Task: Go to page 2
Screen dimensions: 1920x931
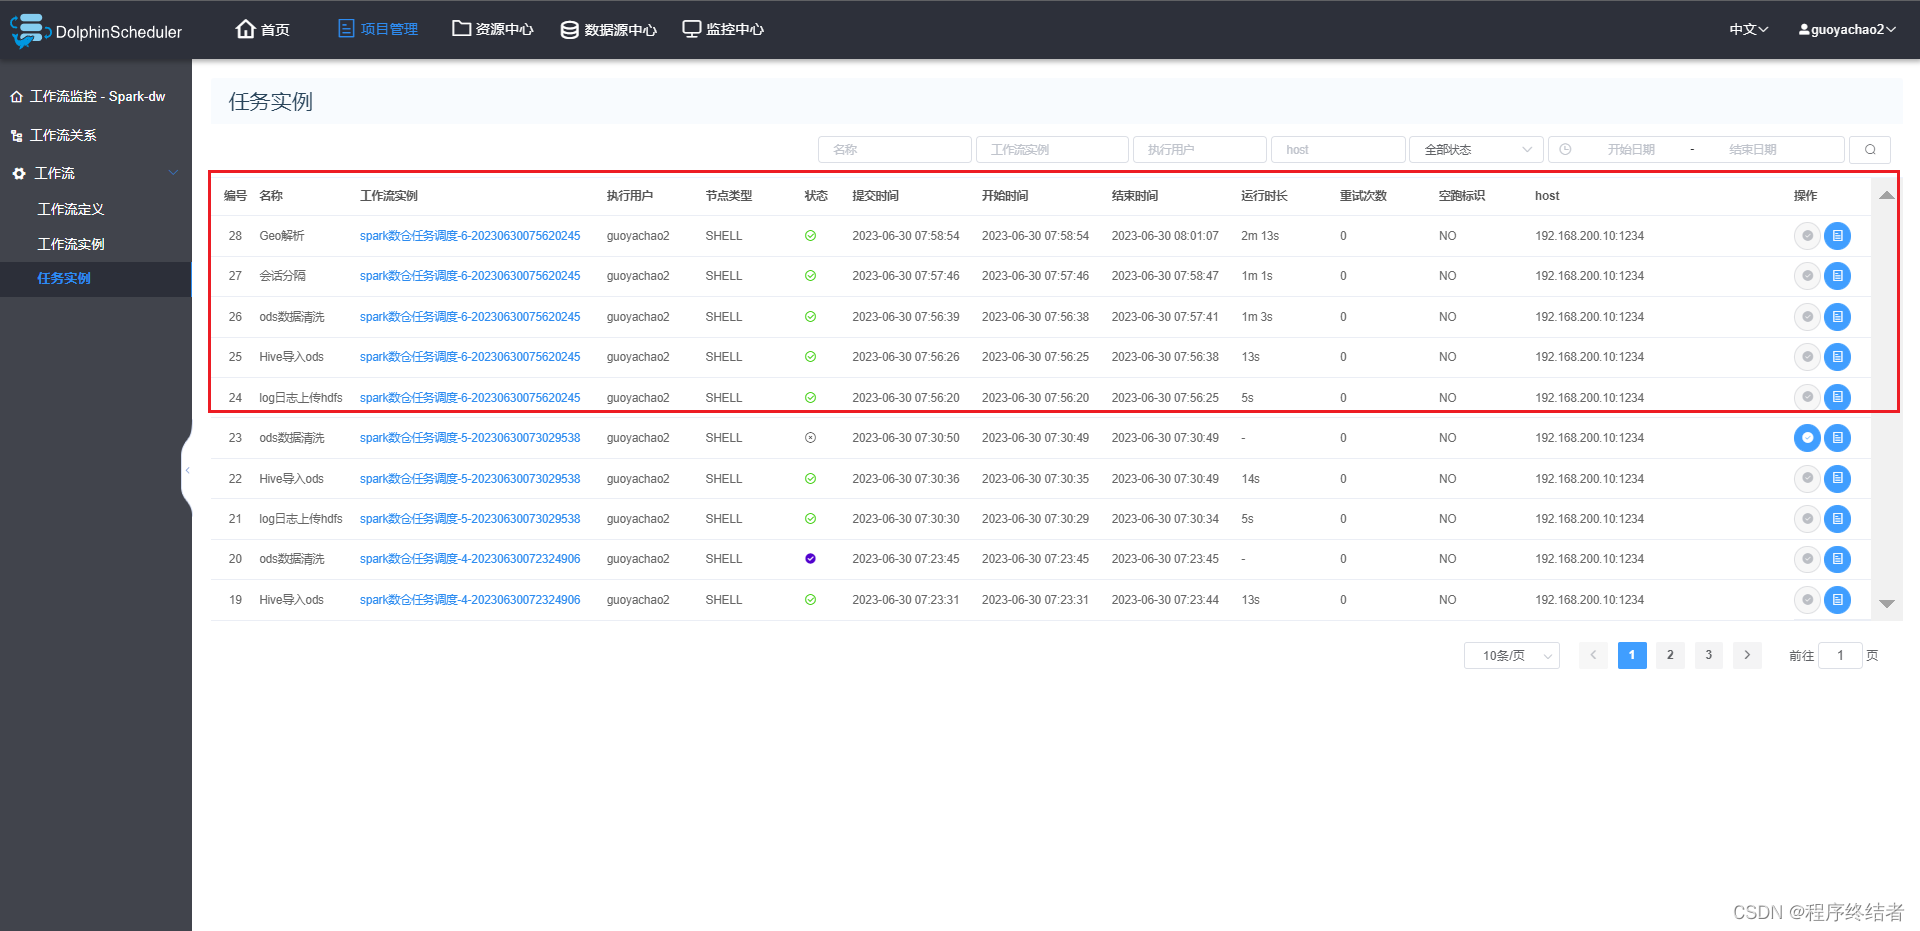Action: (1670, 655)
